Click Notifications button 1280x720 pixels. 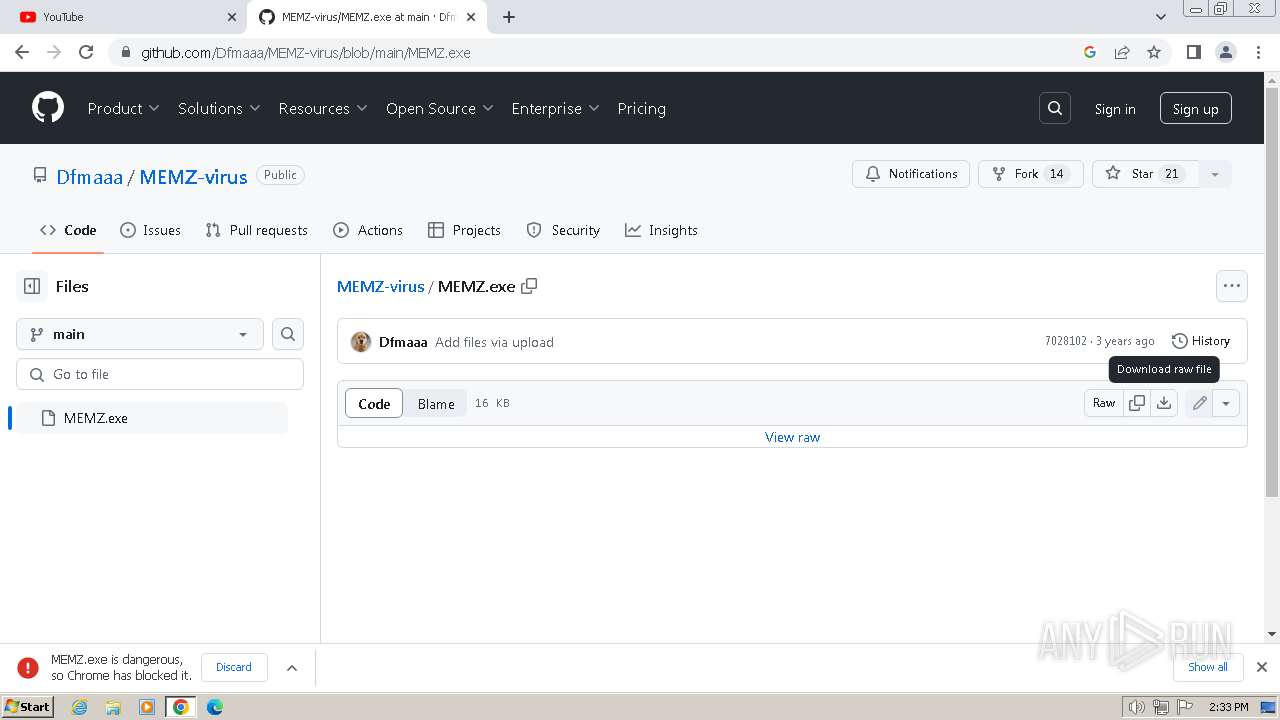[911, 174]
